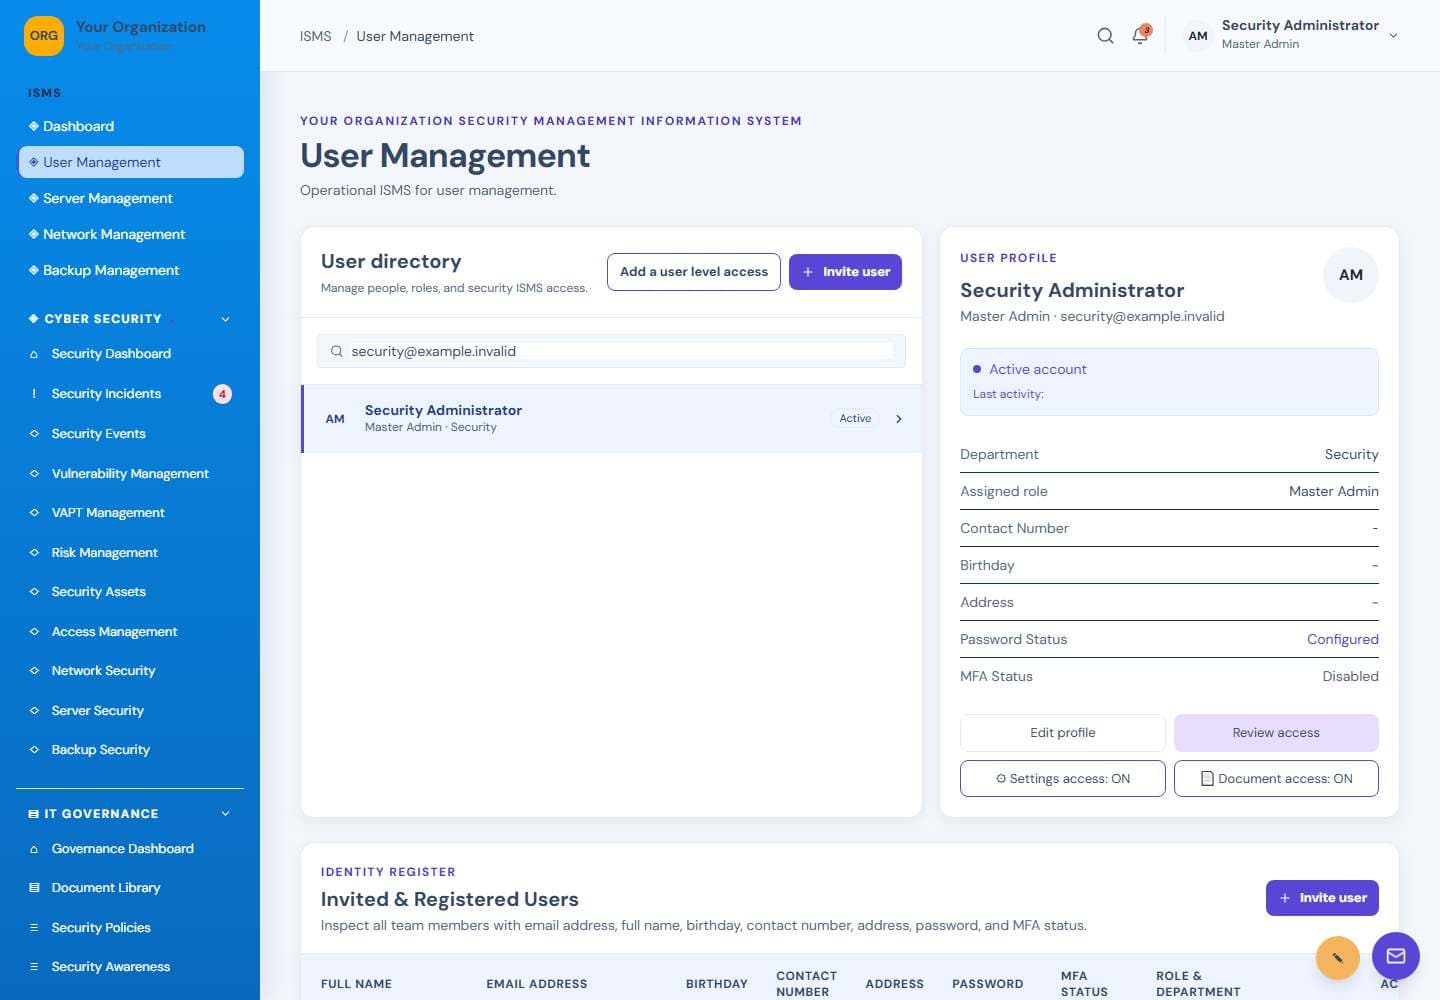Open the Security Administrator account dropdown arrow
The width and height of the screenshot is (1440, 1000).
point(1393,36)
